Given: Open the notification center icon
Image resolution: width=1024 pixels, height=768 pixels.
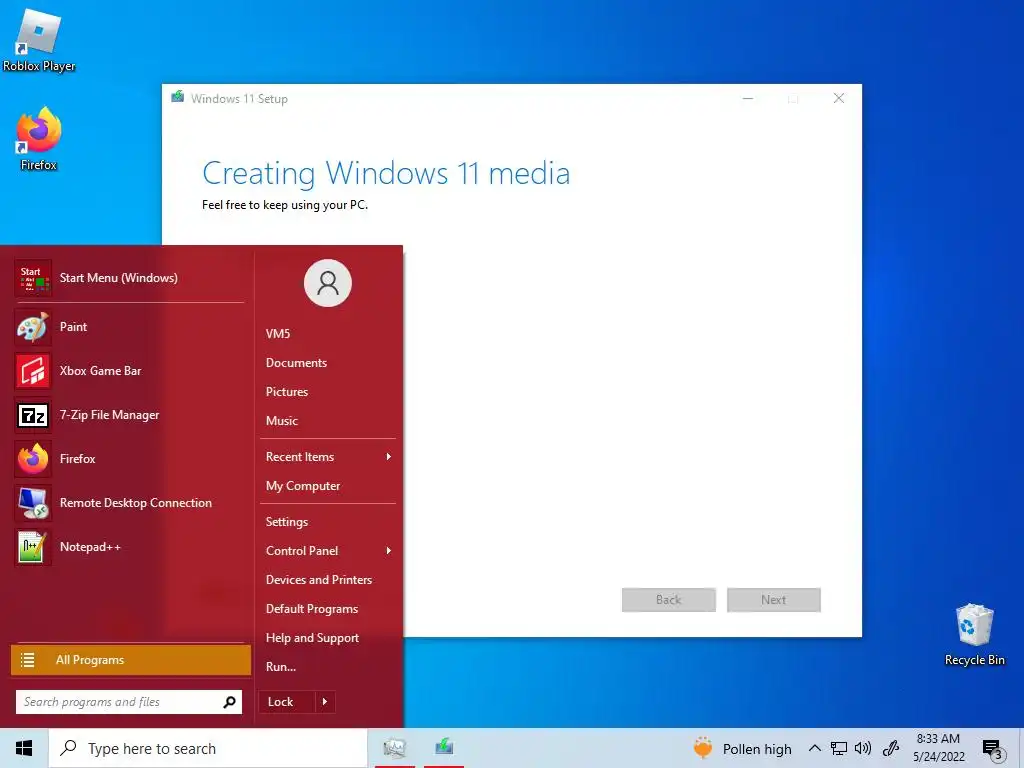Looking at the screenshot, I should [x=993, y=749].
